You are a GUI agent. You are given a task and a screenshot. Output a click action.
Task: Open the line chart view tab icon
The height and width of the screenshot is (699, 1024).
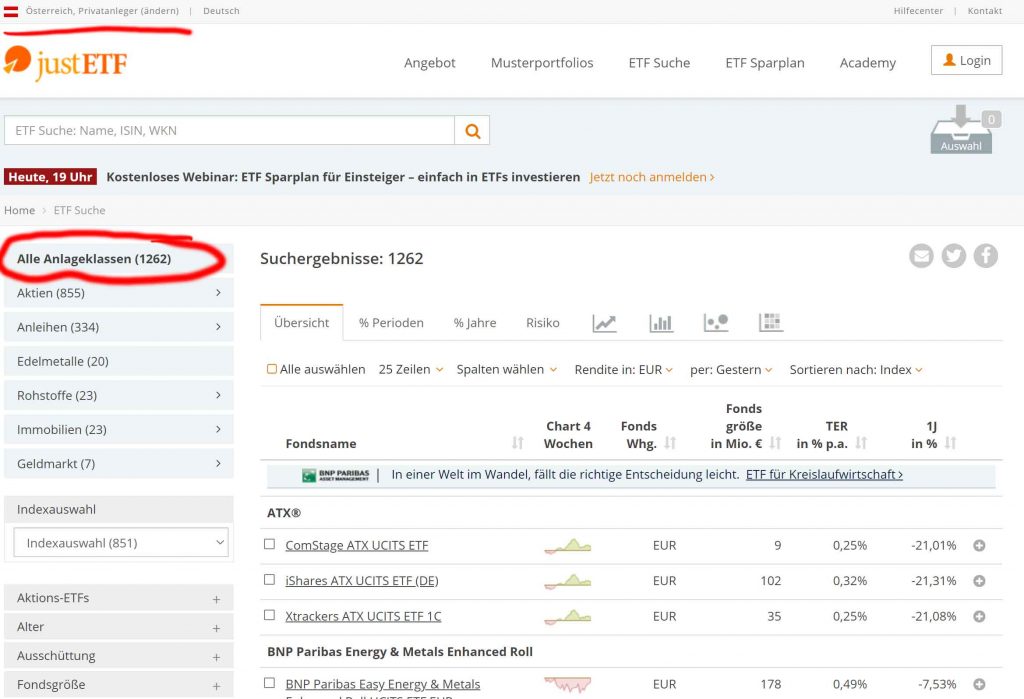pyautogui.click(x=604, y=323)
